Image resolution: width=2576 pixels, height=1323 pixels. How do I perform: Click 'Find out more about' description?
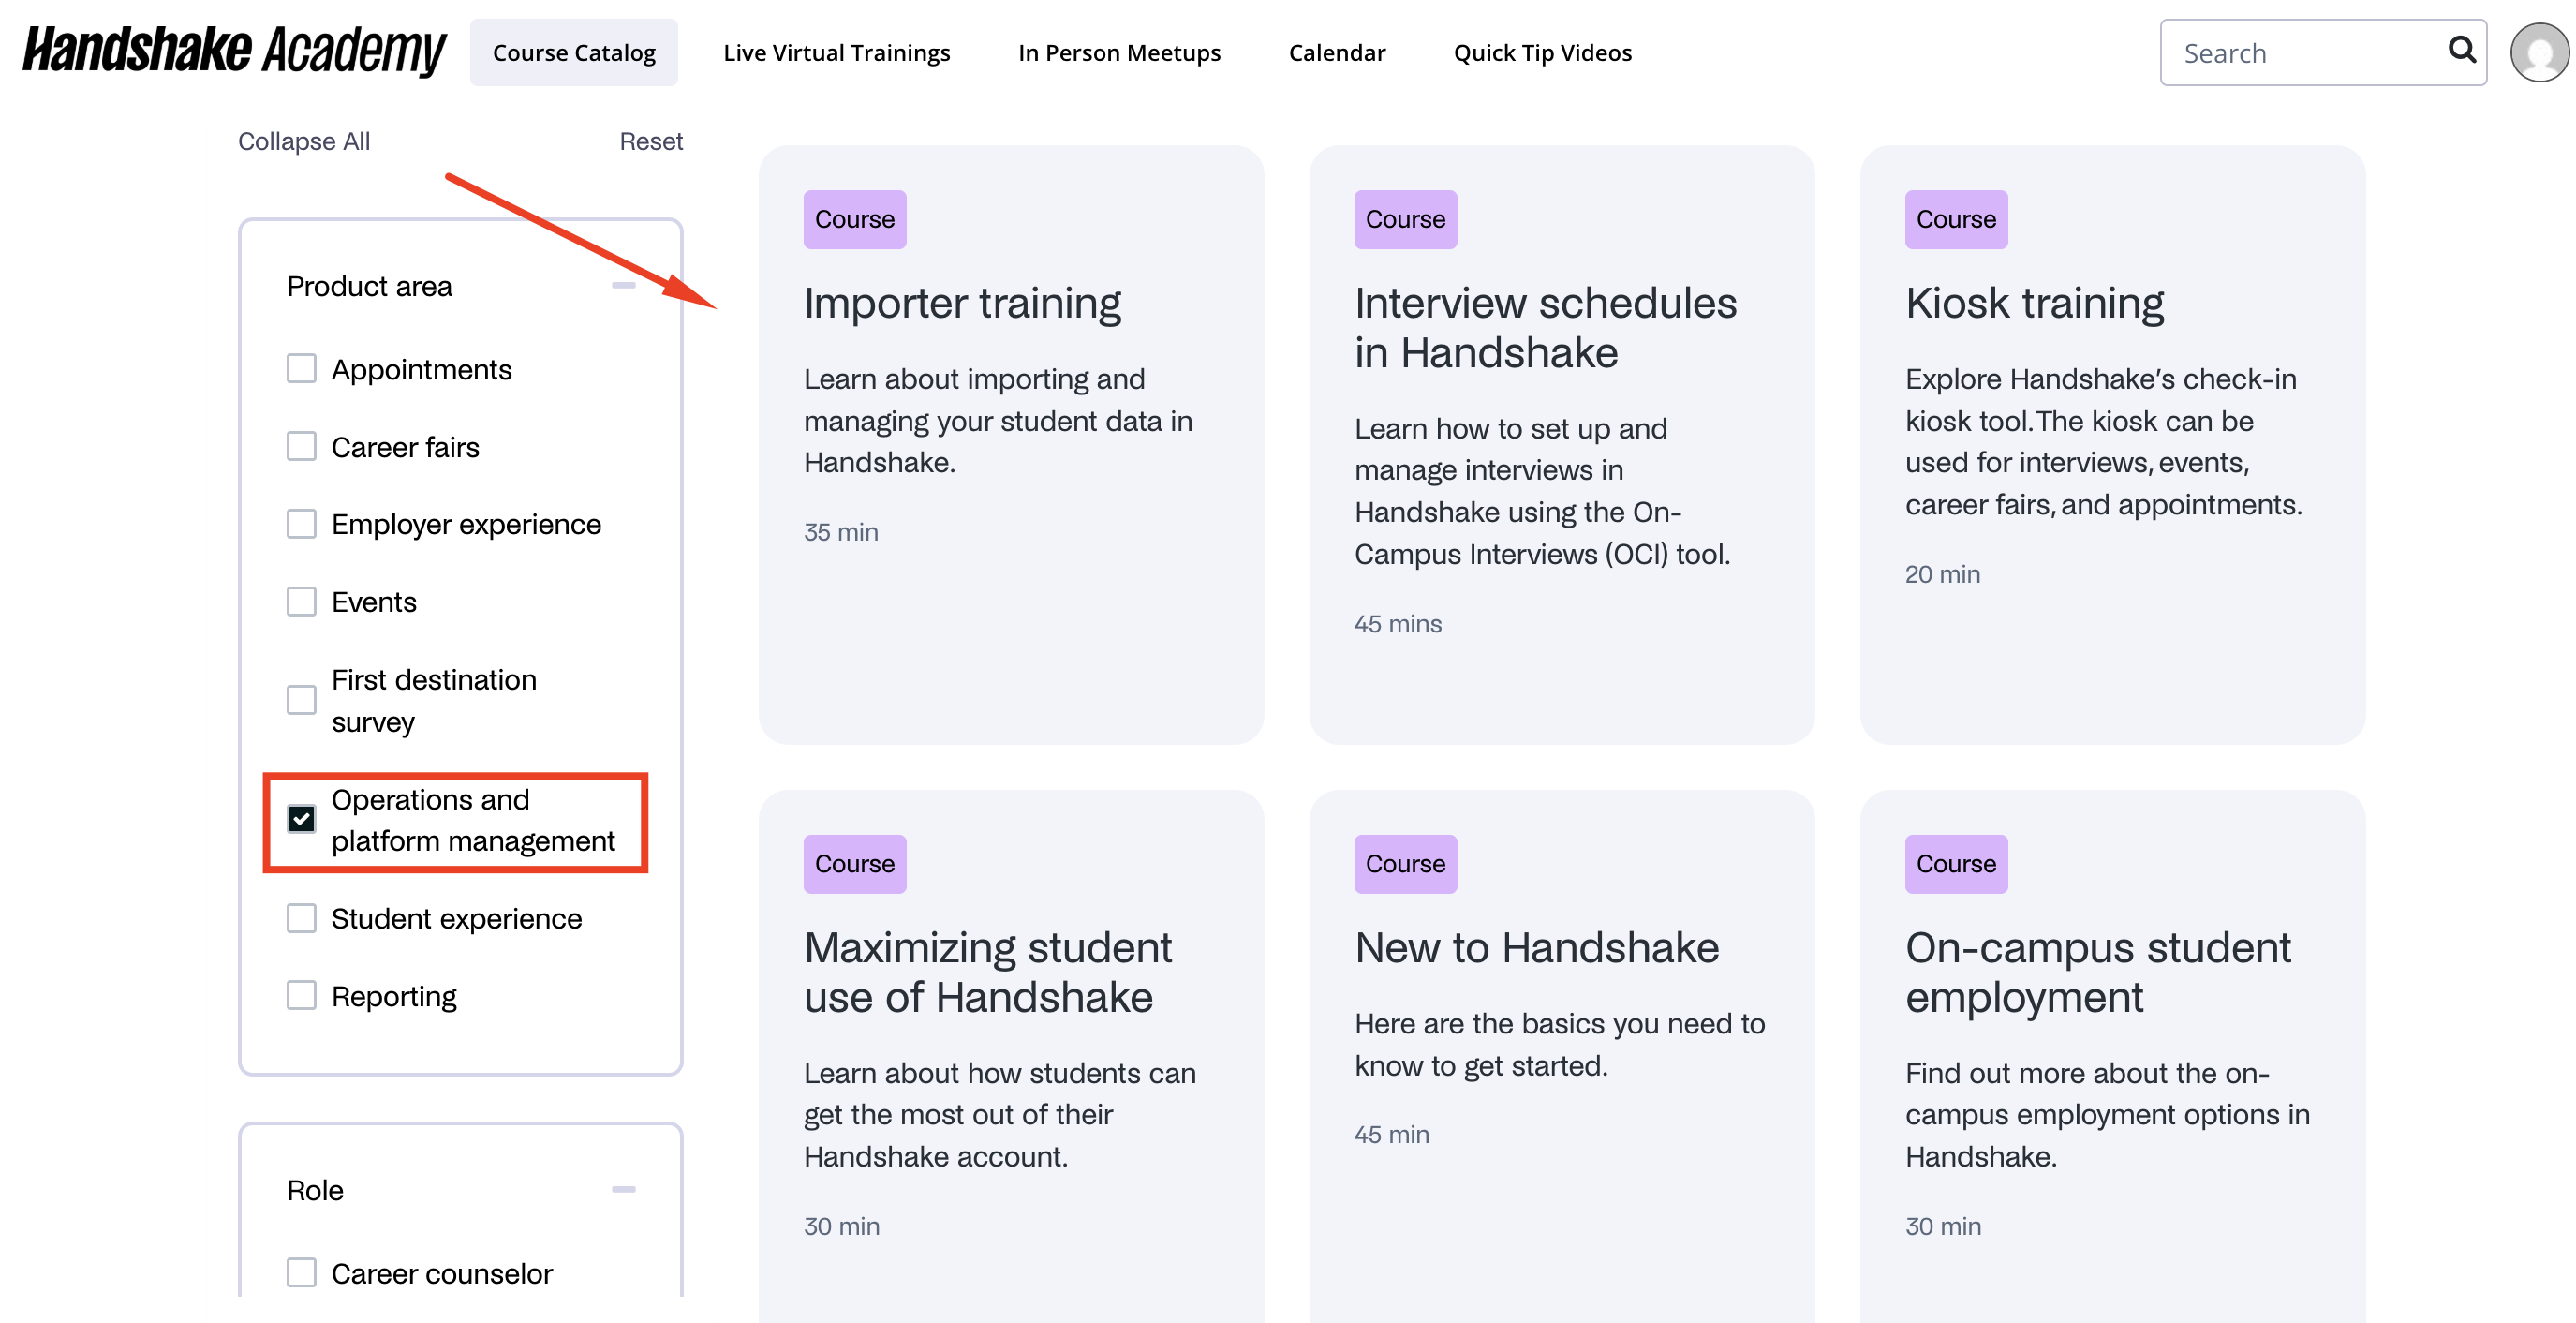click(x=2108, y=1115)
